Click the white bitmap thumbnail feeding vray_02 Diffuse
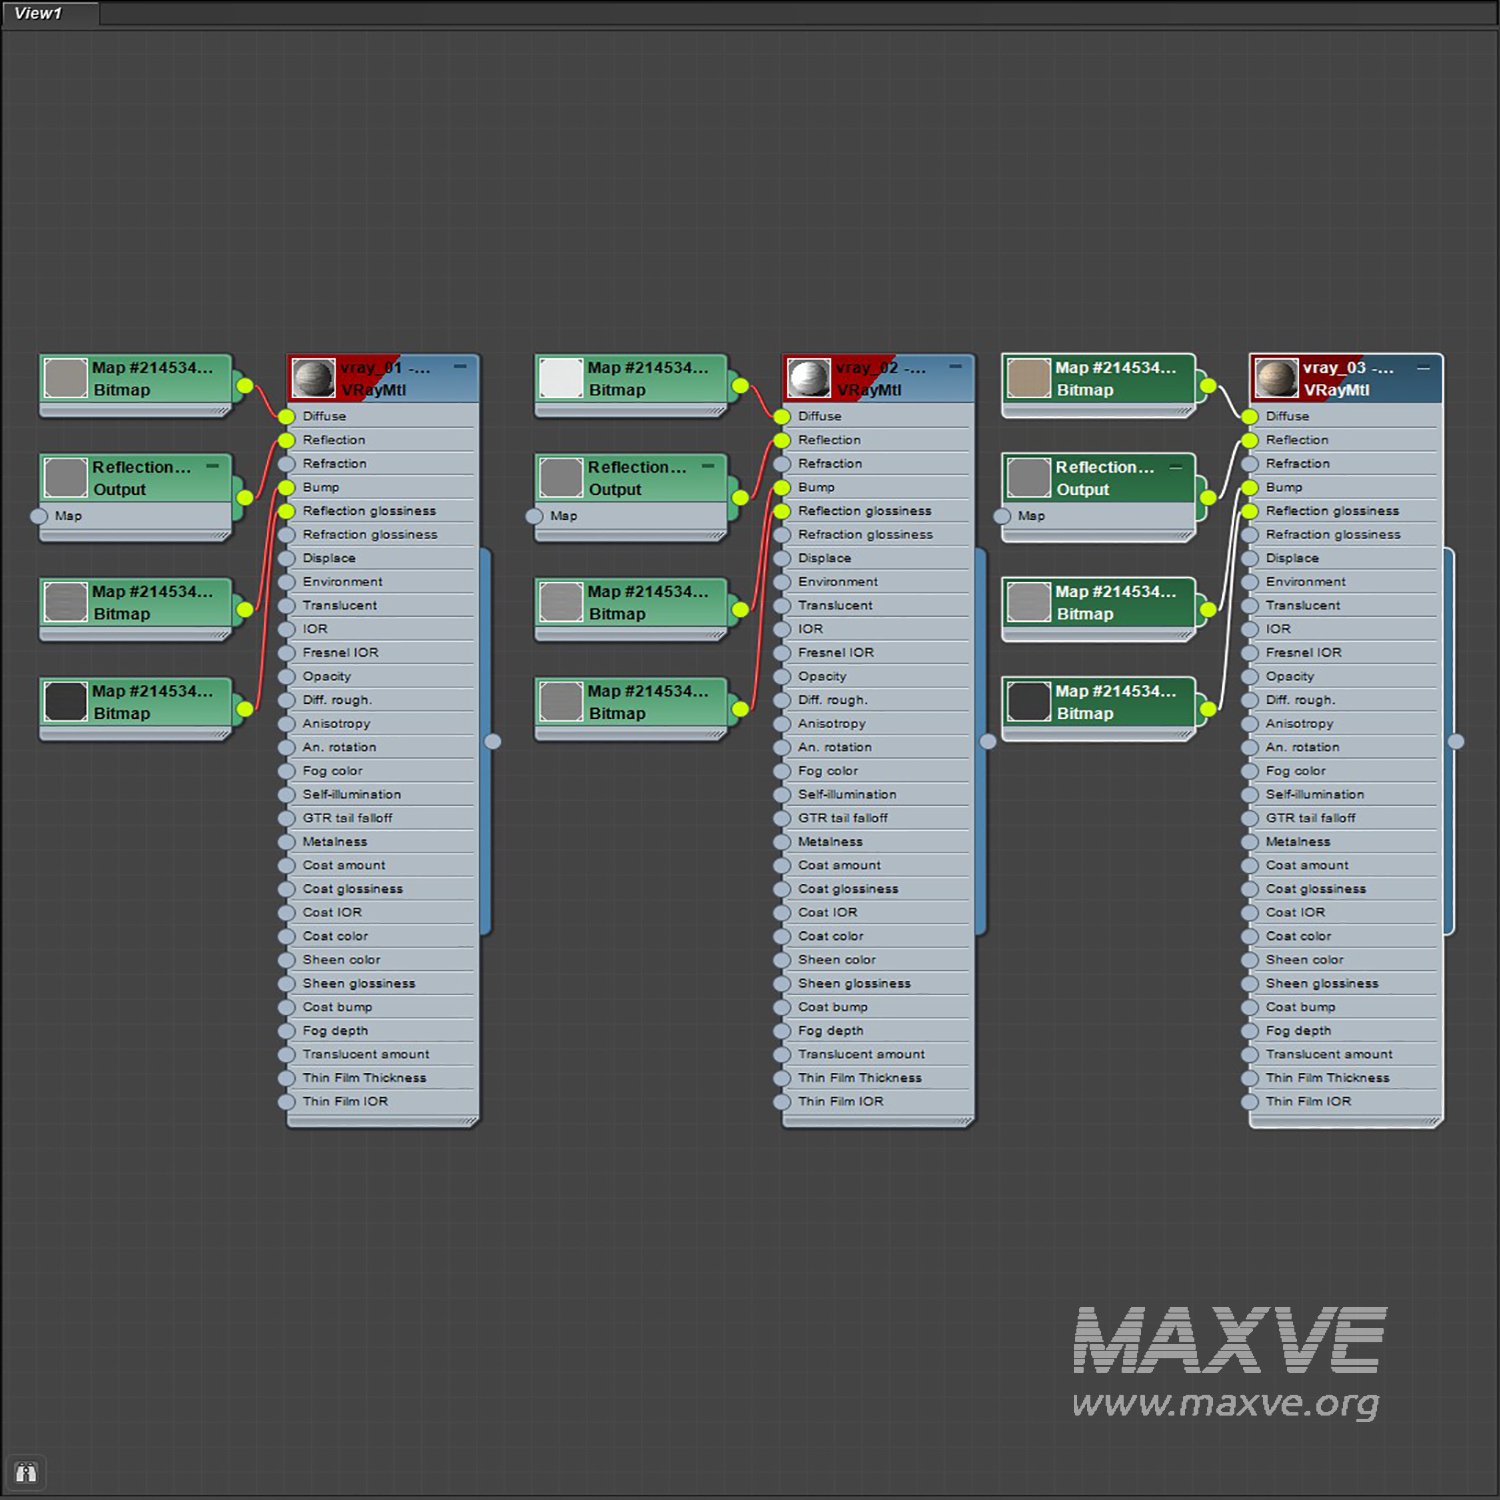1500x1500 pixels. (x=560, y=379)
